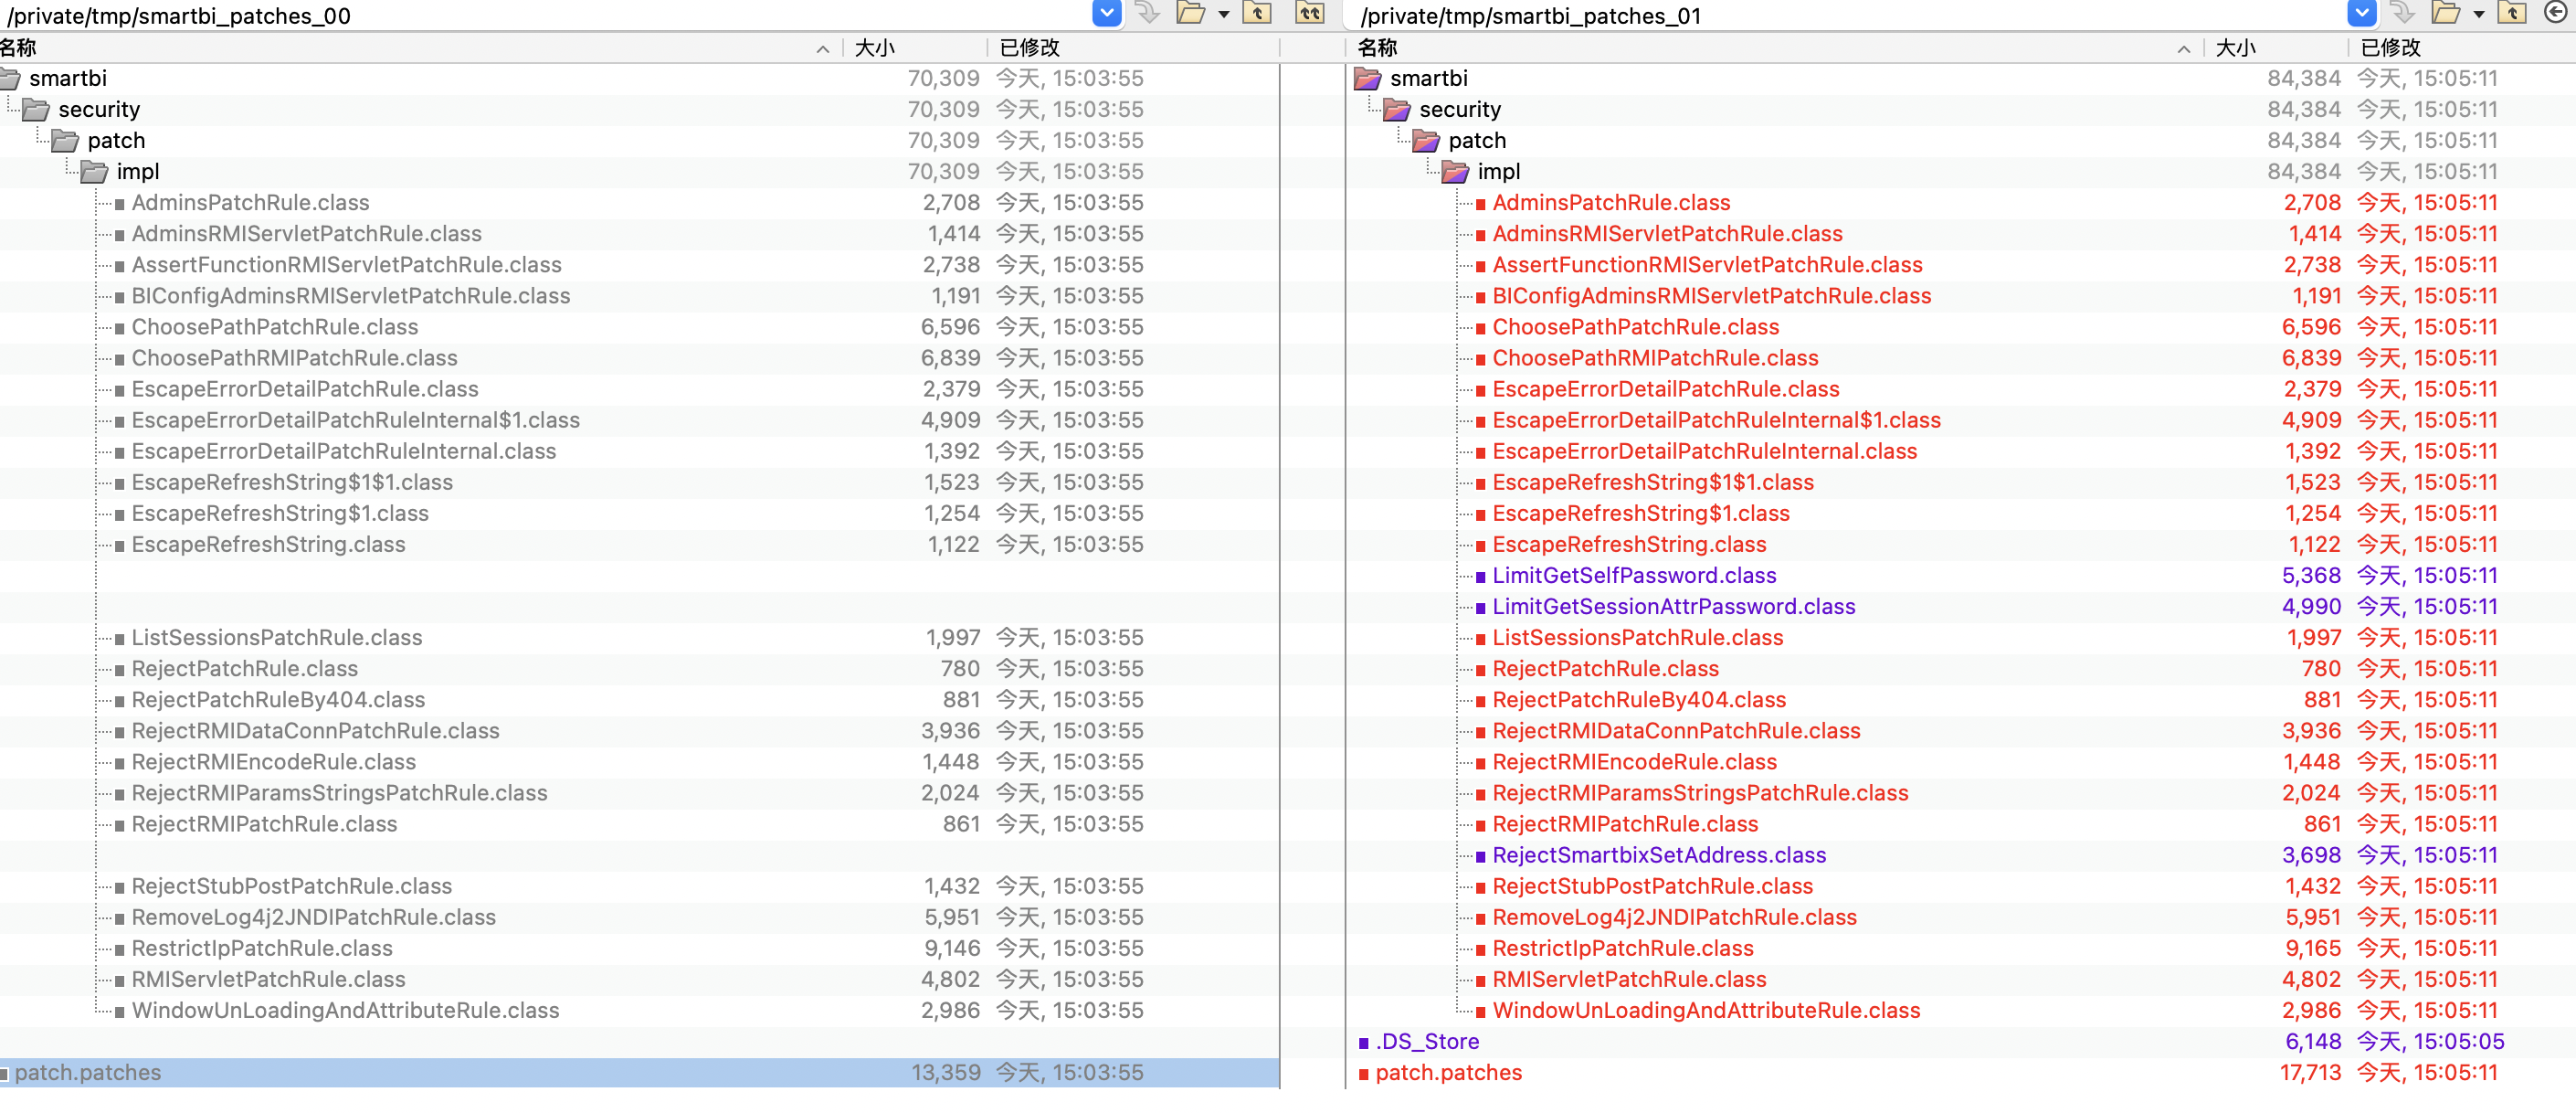Select RejectSmartbixSetAddress.class in right pane
The height and width of the screenshot is (1113, 2576).
(x=1659, y=855)
